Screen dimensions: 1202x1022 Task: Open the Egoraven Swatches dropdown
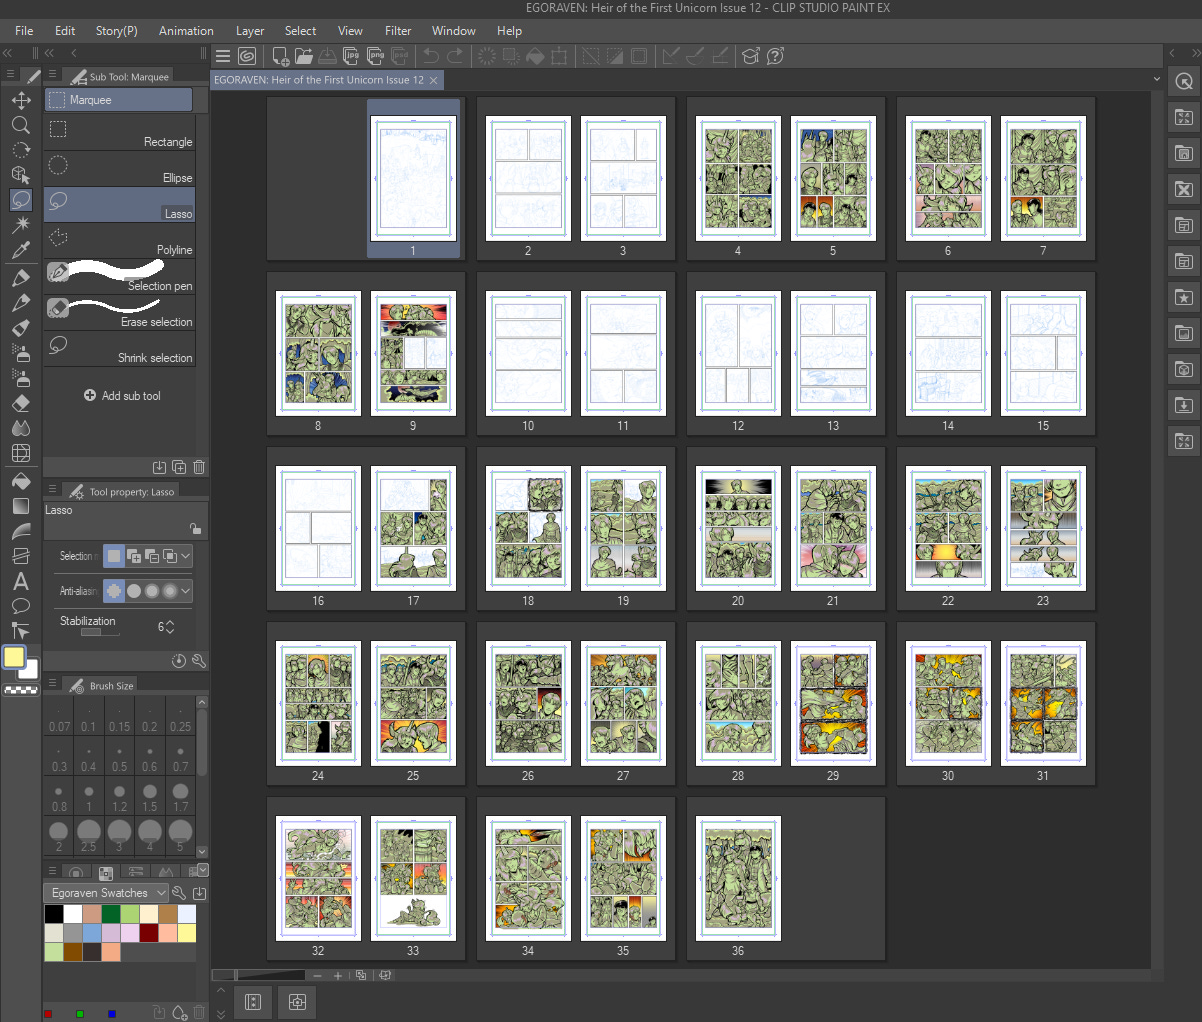(x=105, y=893)
